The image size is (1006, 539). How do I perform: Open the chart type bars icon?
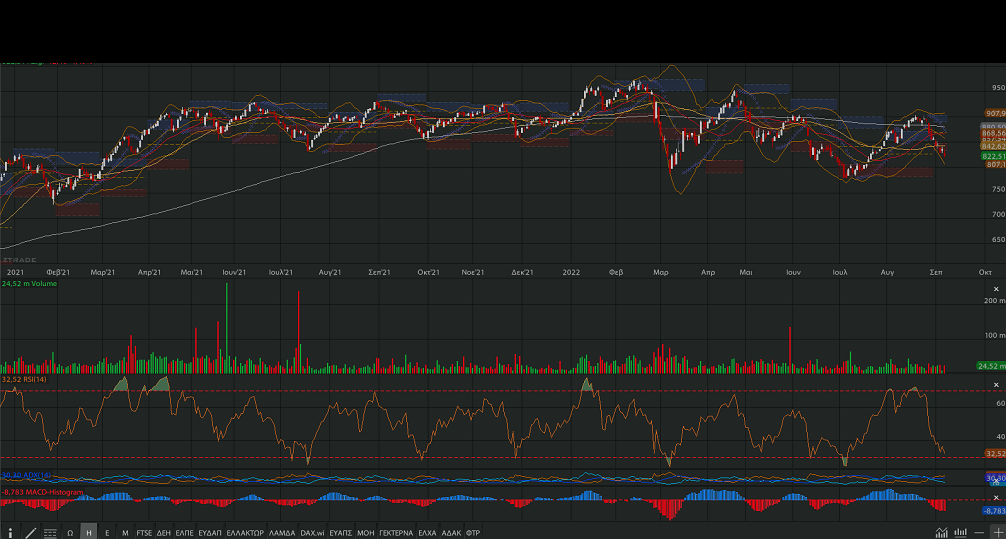click(960, 532)
